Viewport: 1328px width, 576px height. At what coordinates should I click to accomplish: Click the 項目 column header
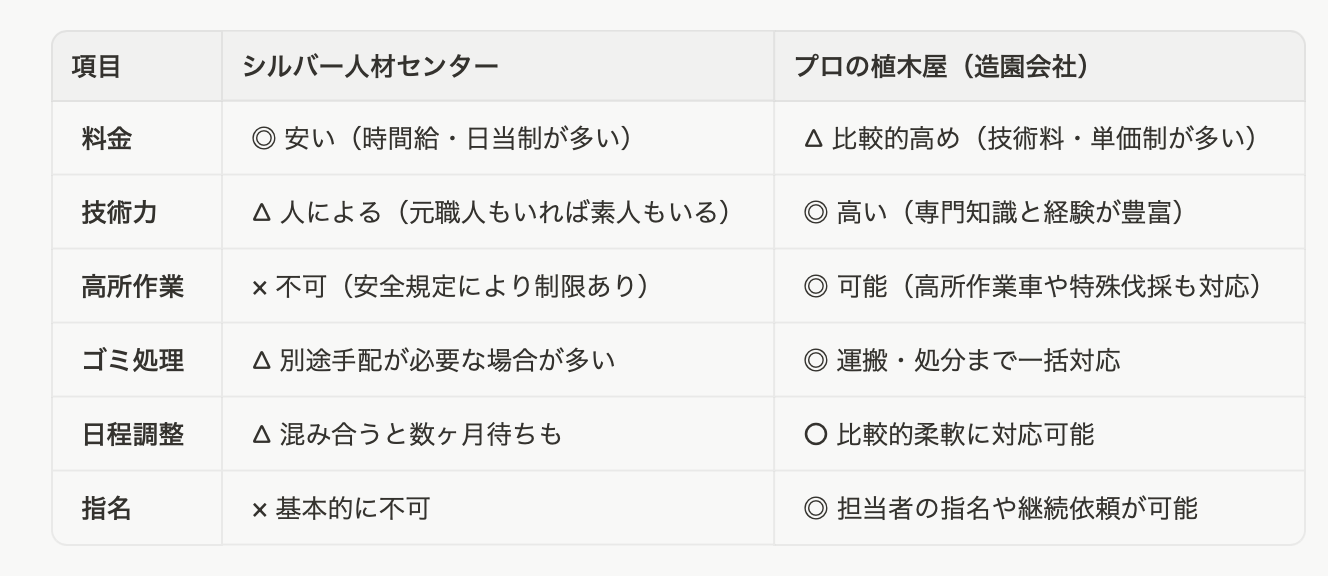point(96,66)
